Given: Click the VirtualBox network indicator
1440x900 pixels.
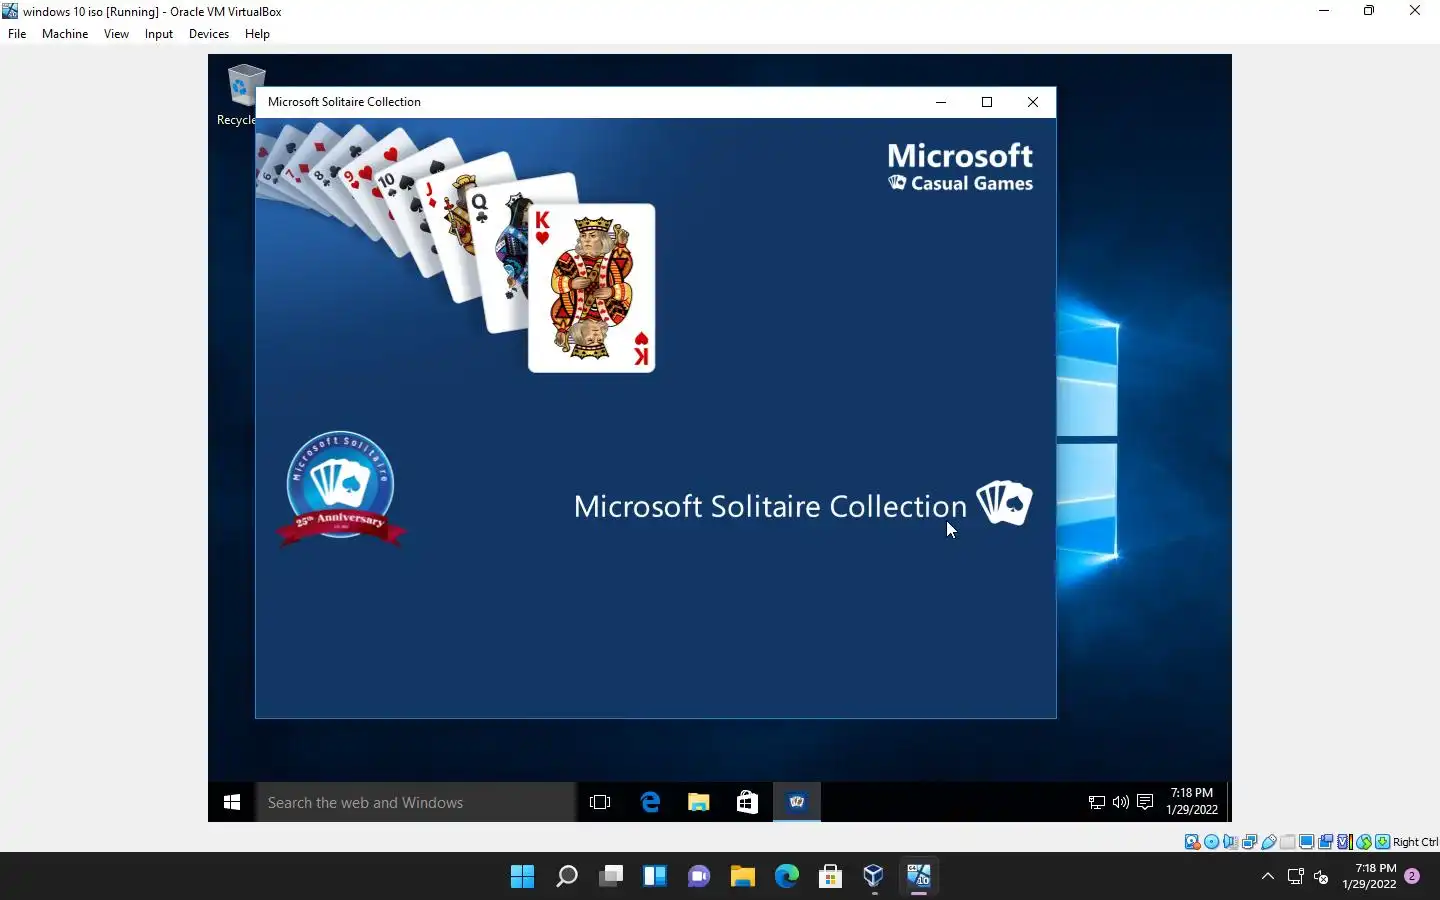Looking at the screenshot, I should coord(1250,842).
